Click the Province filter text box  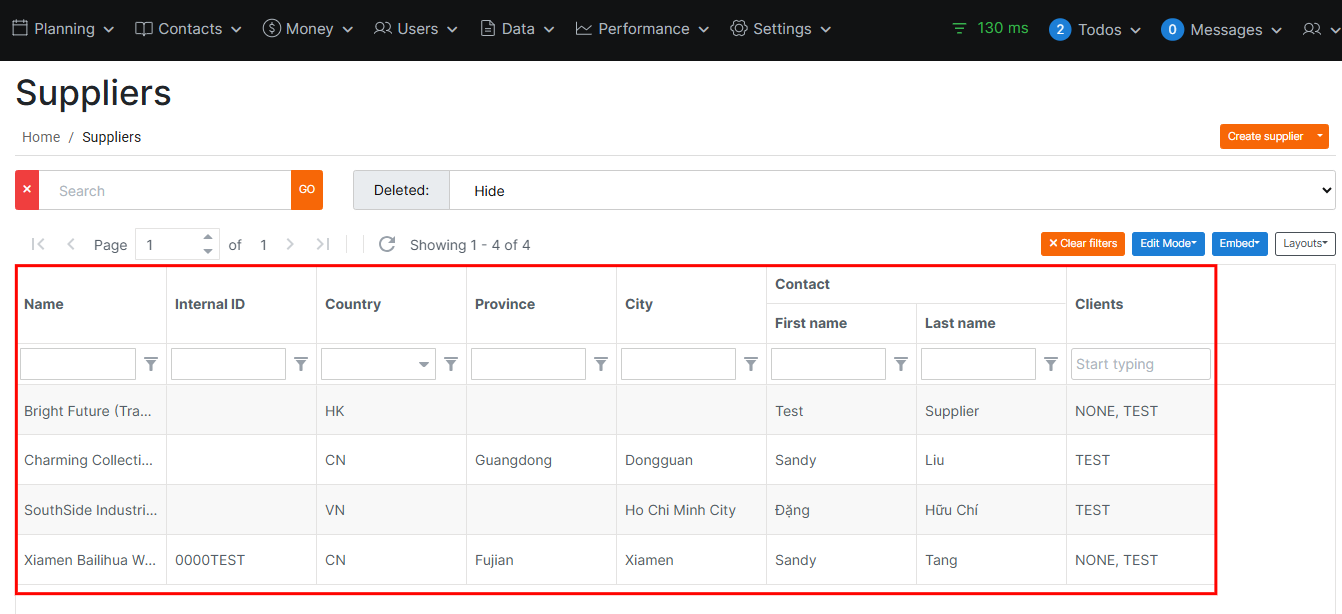[x=528, y=364]
